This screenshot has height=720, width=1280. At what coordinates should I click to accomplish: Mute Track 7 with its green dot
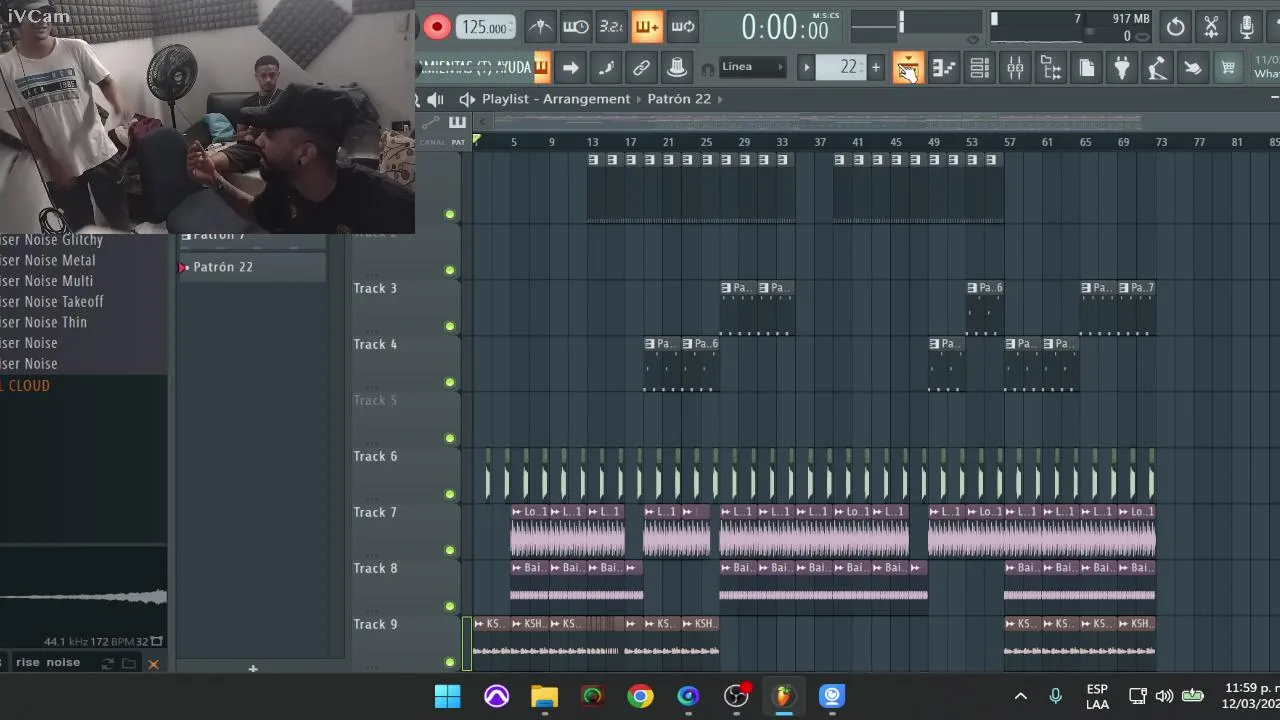click(x=450, y=550)
